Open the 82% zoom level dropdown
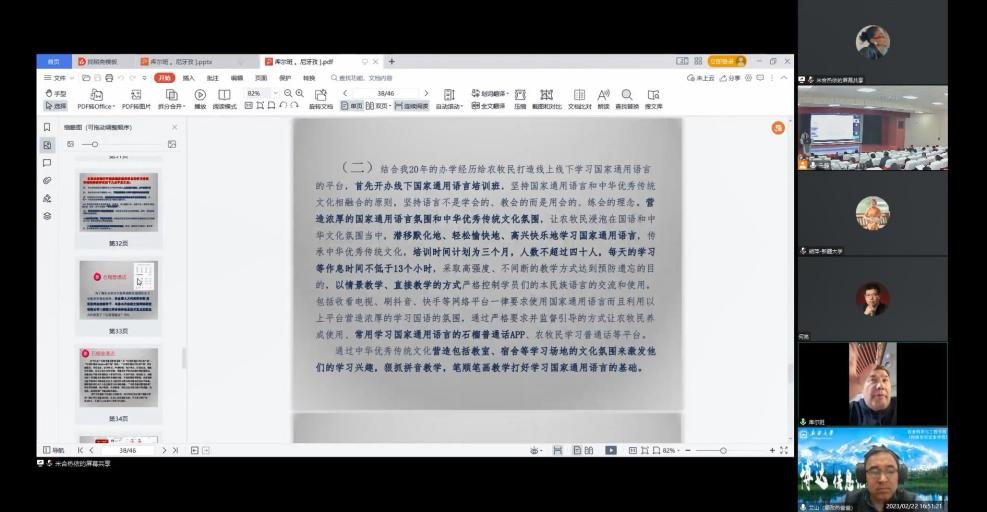The width and height of the screenshot is (987, 512). pyautogui.click(x=276, y=93)
